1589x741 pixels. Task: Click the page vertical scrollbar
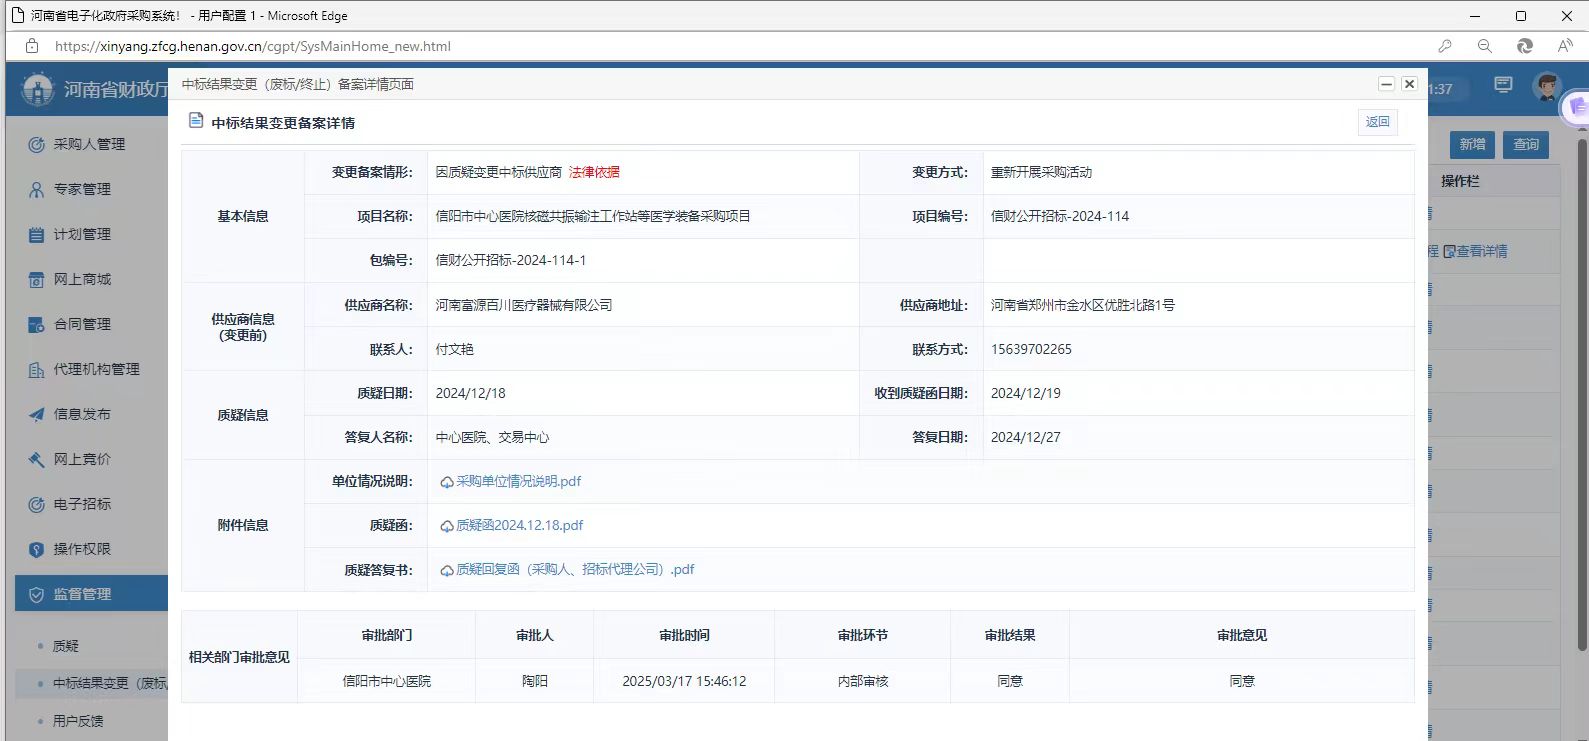pos(1581,400)
